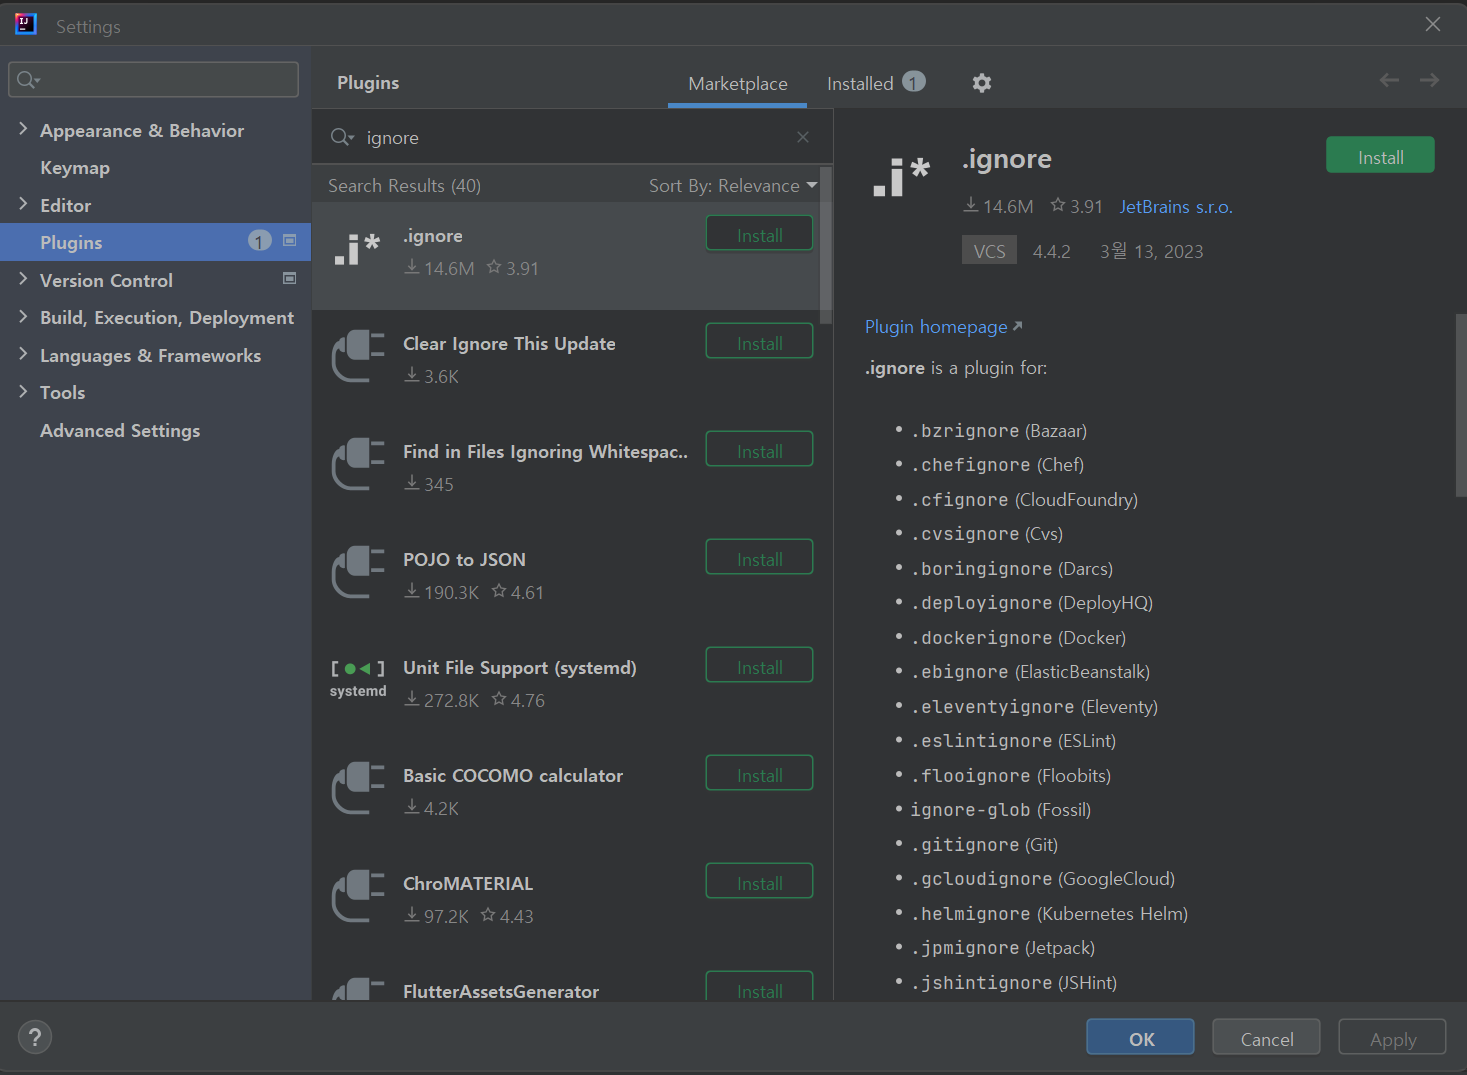Viewport: 1467px width, 1075px height.
Task: Click the plugin description scrollbar
Action: [x=1461, y=405]
